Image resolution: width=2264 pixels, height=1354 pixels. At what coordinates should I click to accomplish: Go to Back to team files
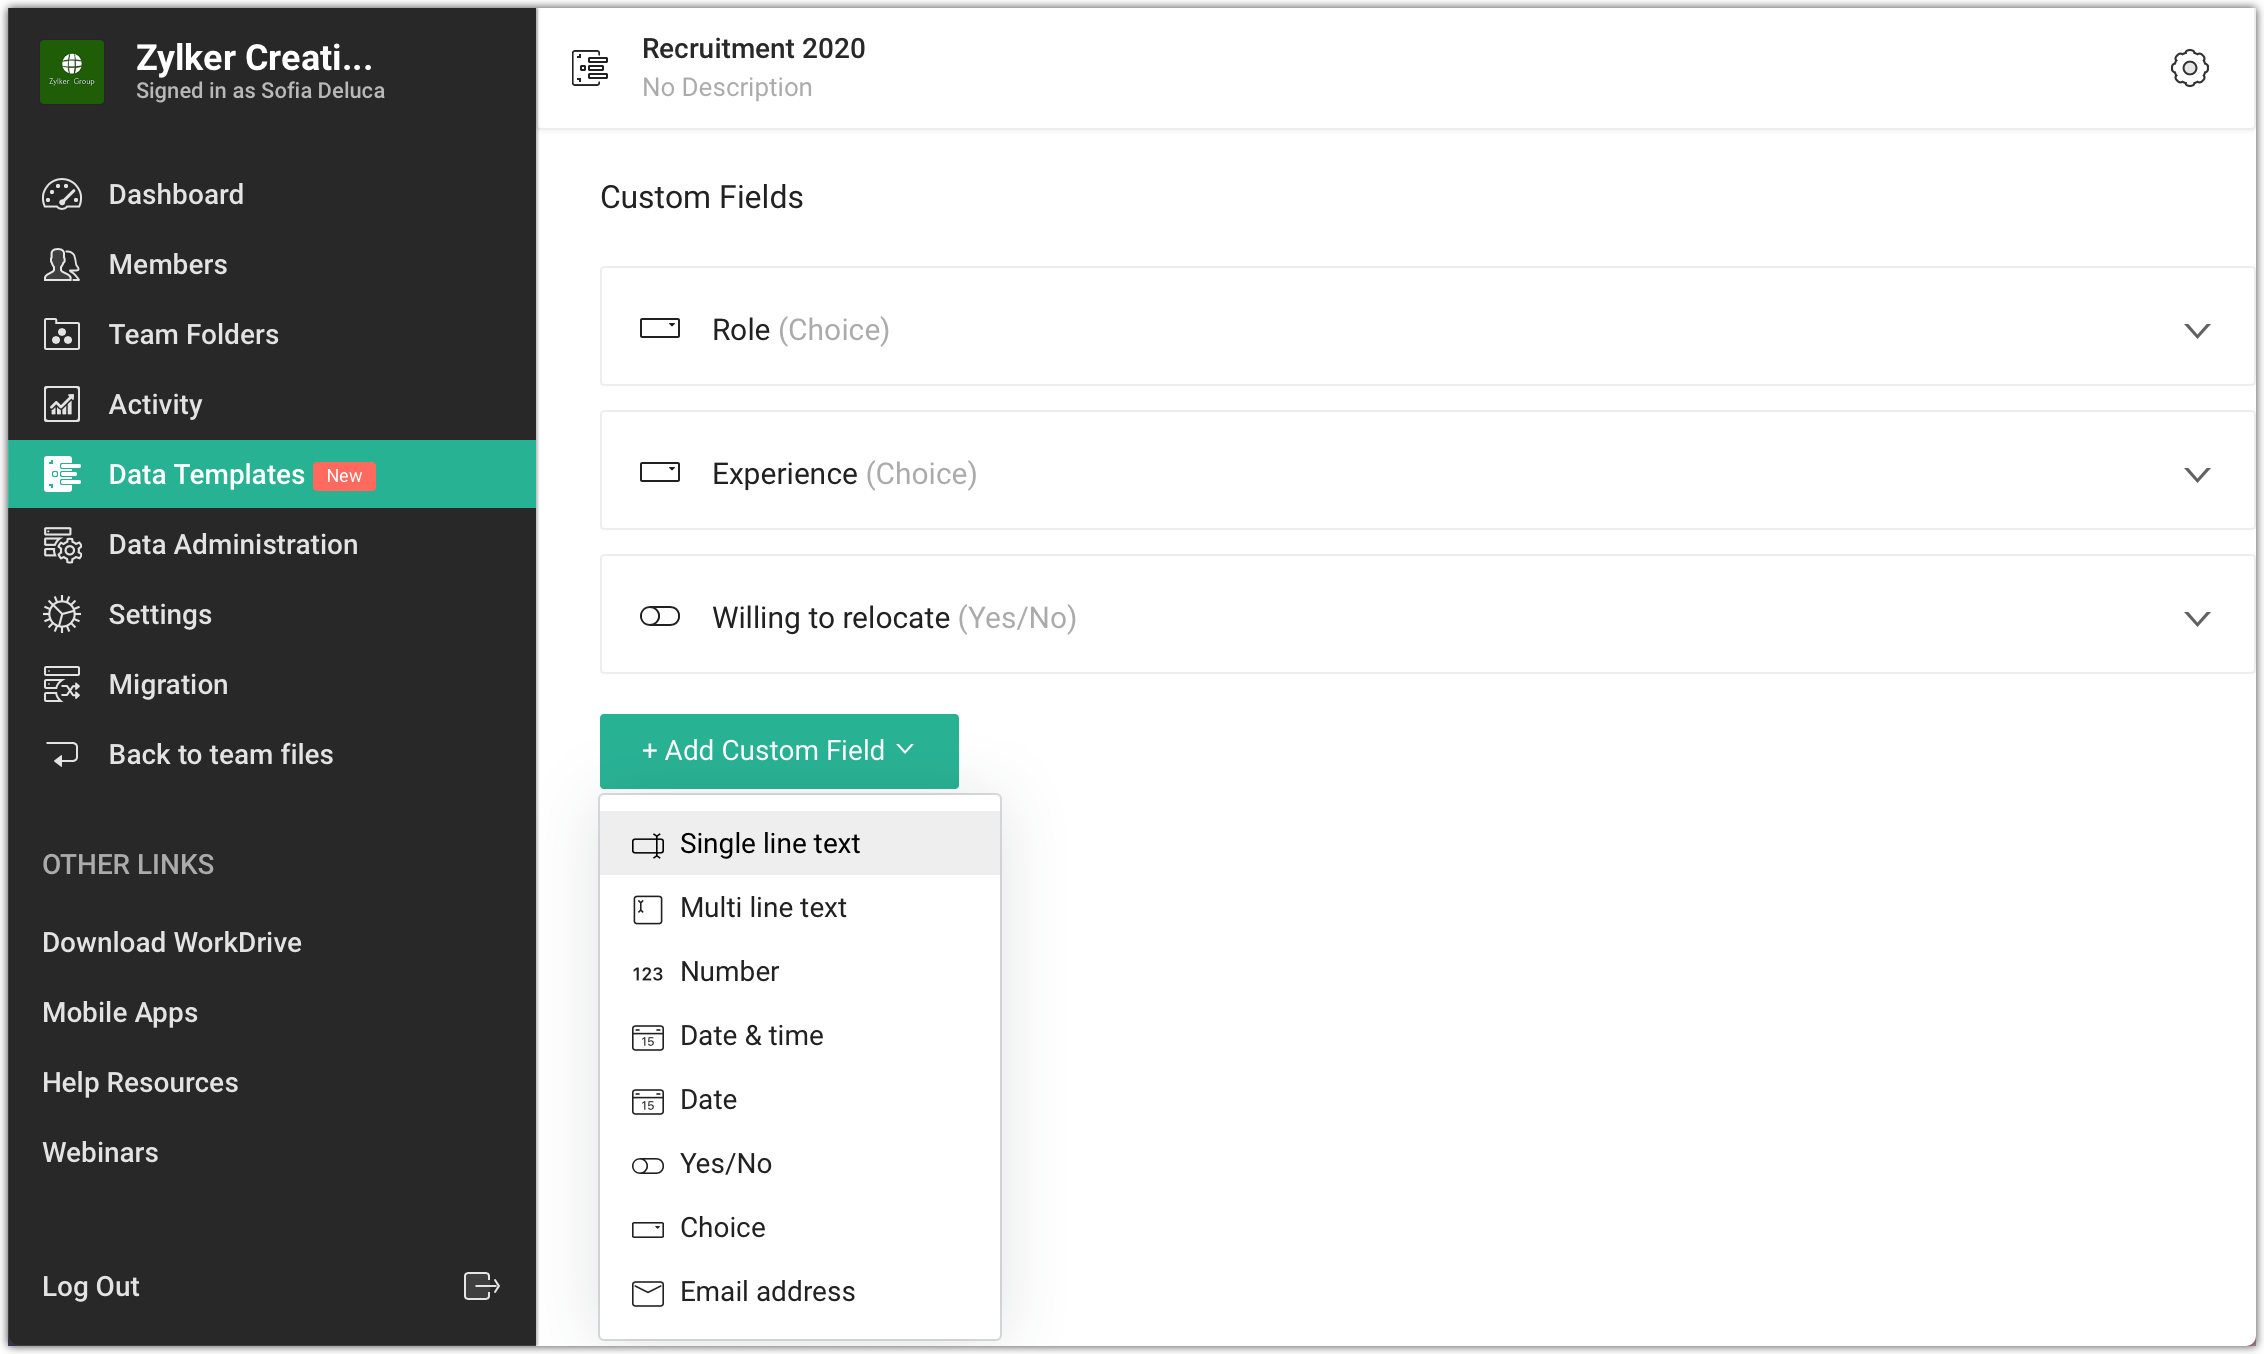220,755
